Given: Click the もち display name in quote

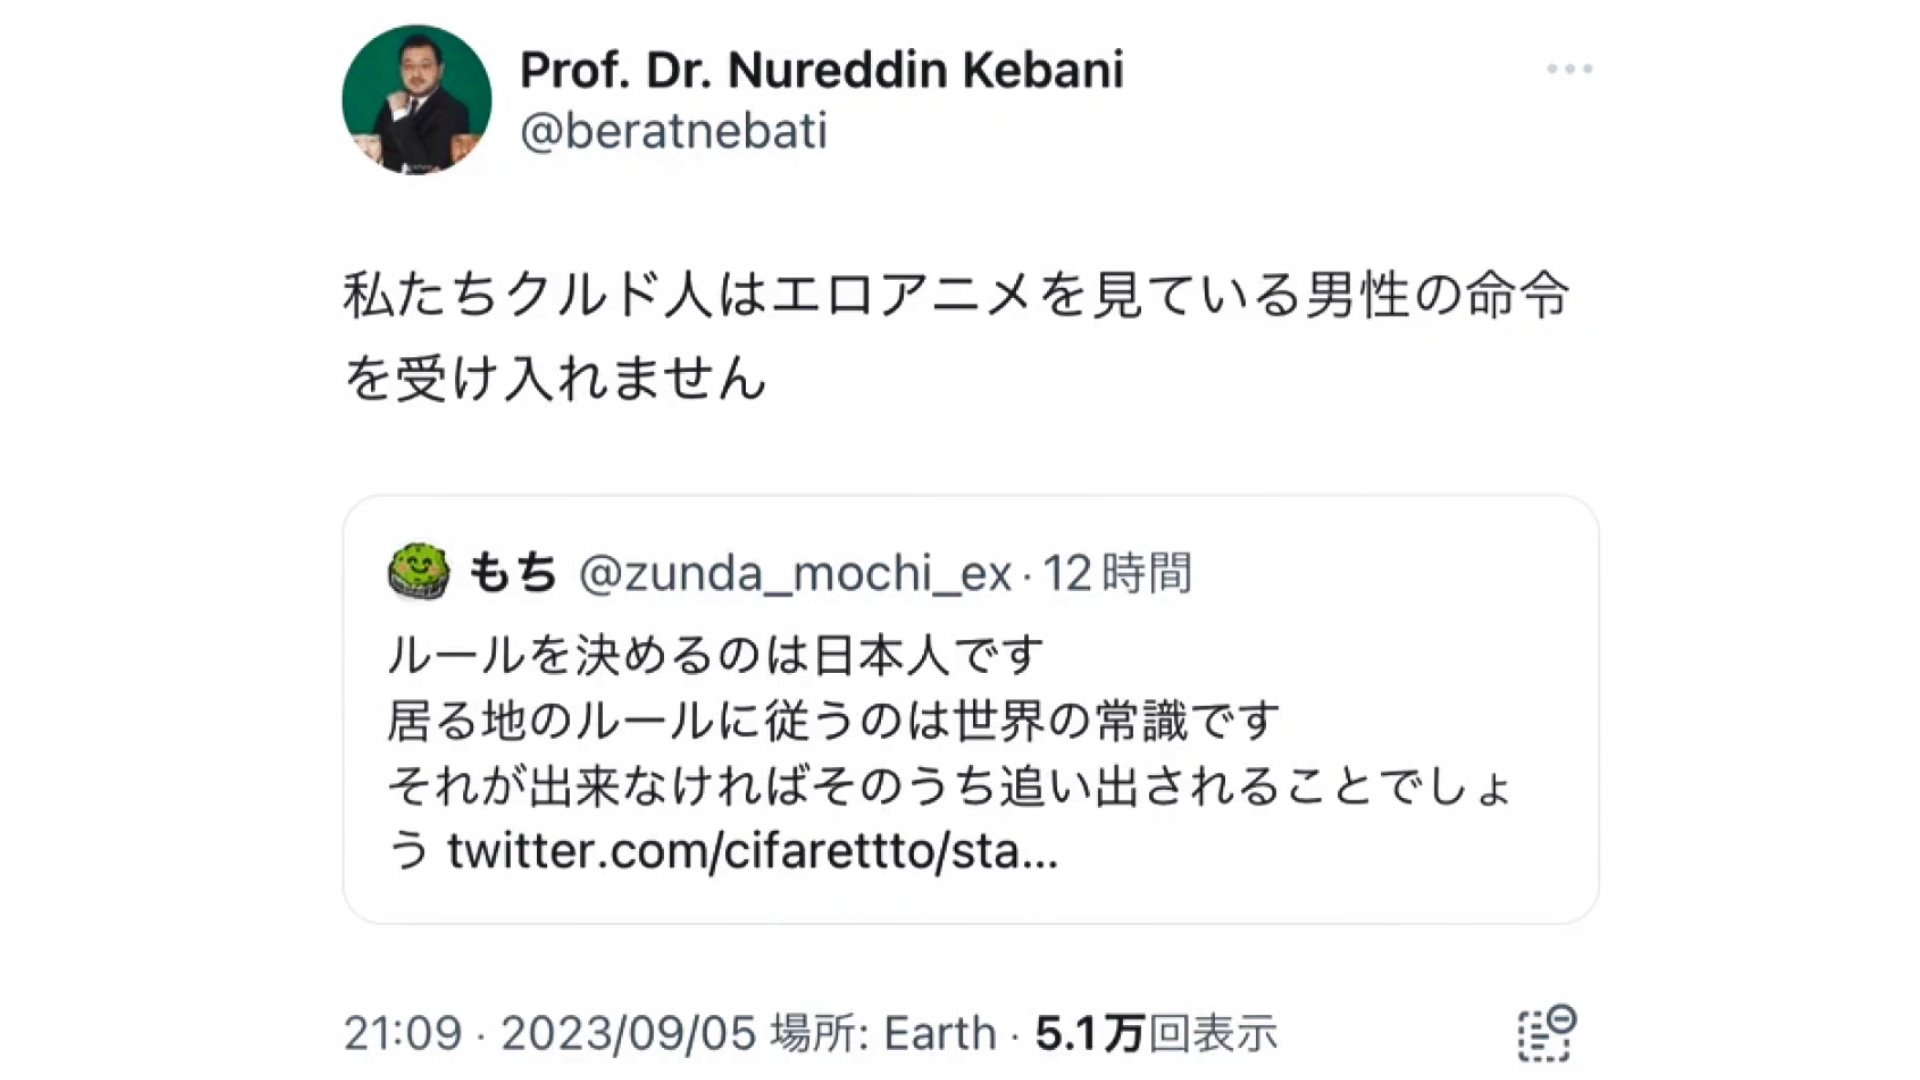Looking at the screenshot, I should (x=512, y=573).
